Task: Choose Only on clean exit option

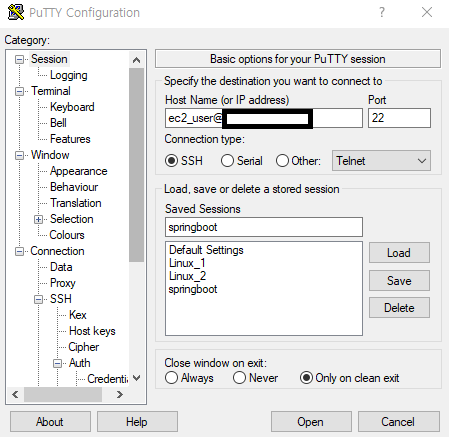Action: tap(306, 378)
